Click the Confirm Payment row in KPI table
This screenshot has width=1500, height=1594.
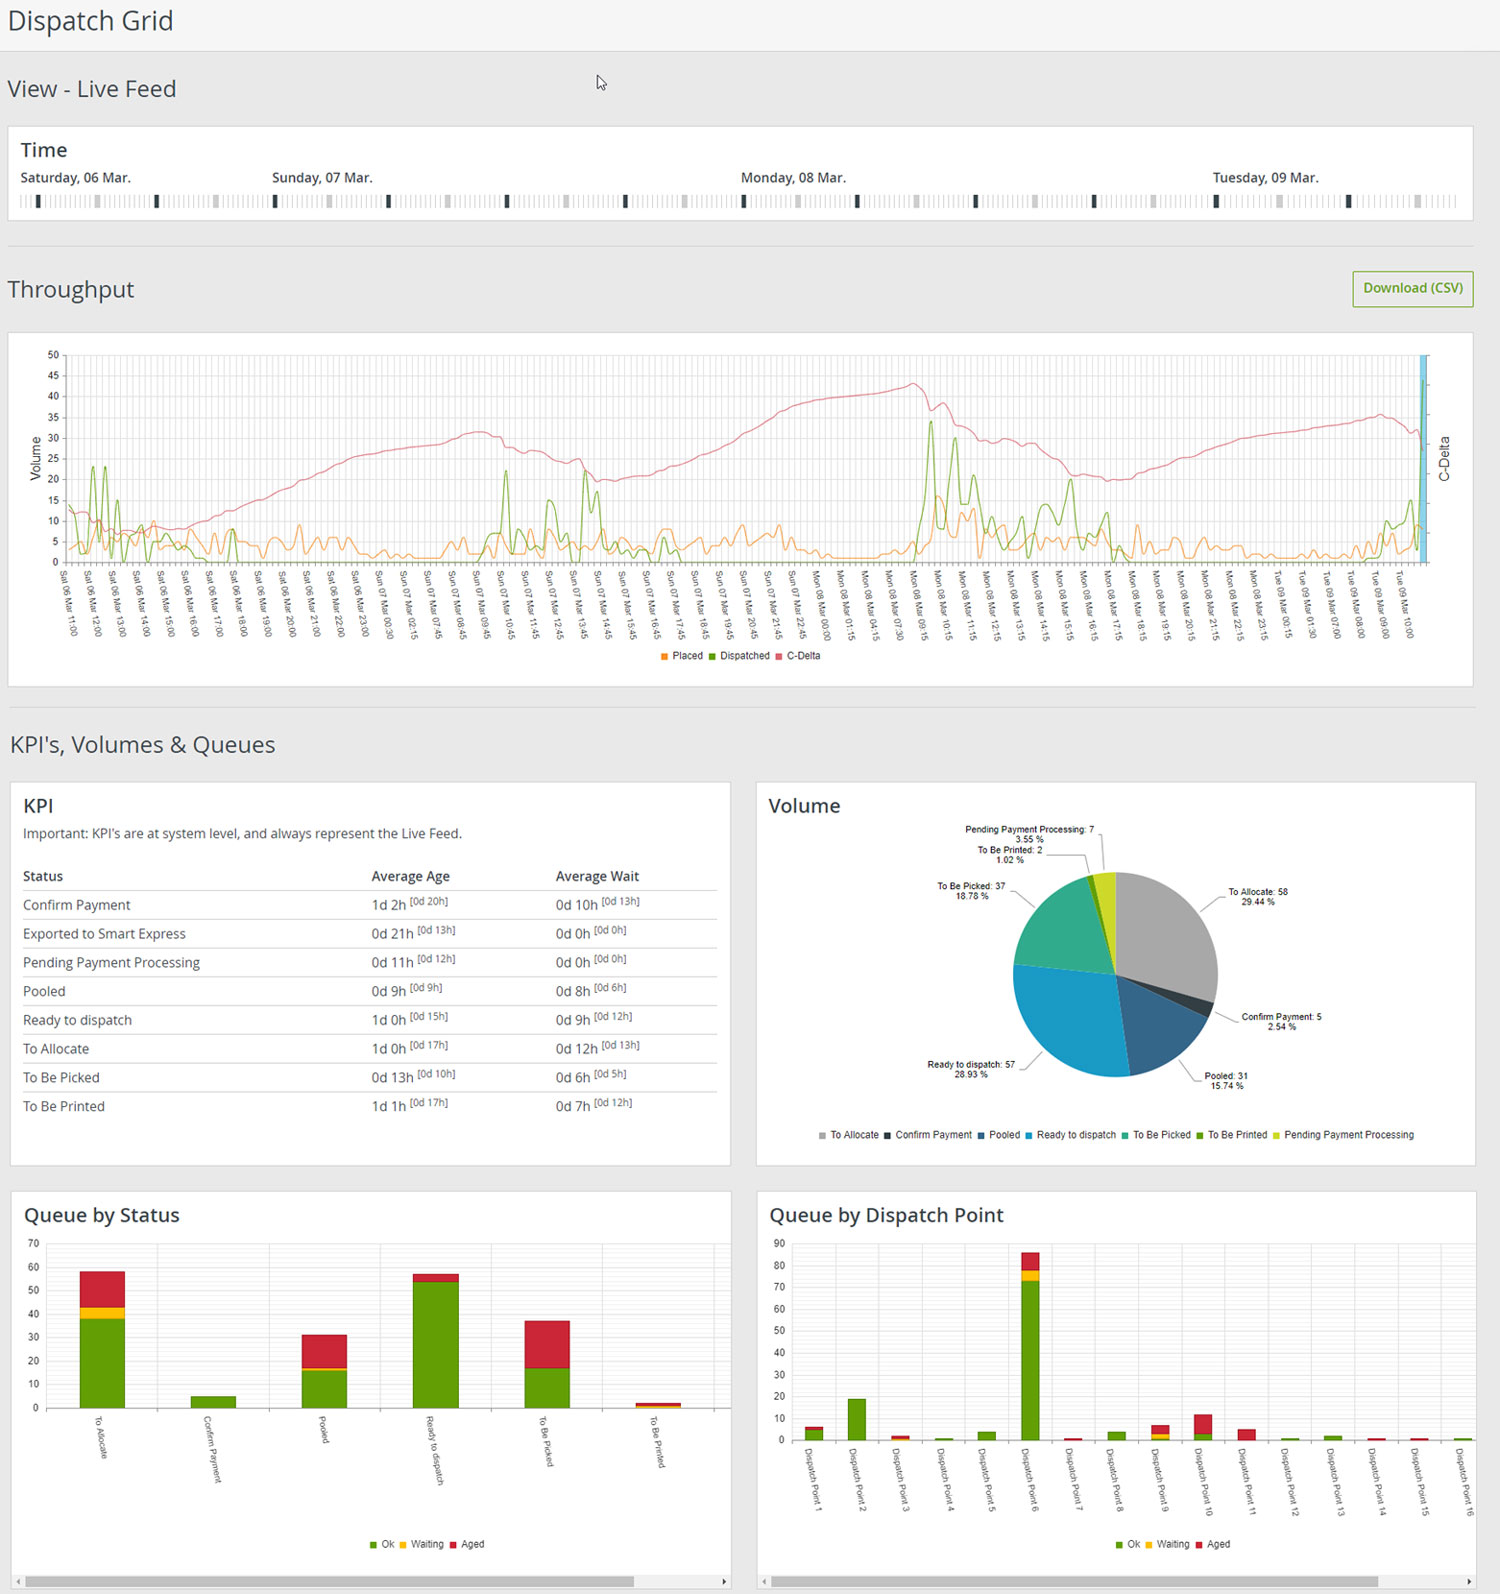(370, 905)
